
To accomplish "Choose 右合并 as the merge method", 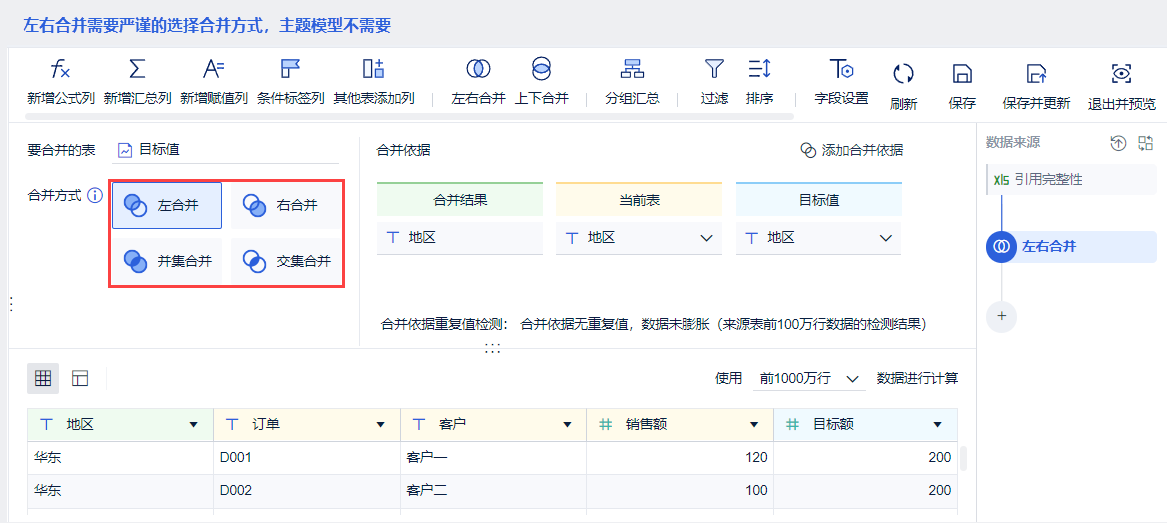I will click(286, 205).
